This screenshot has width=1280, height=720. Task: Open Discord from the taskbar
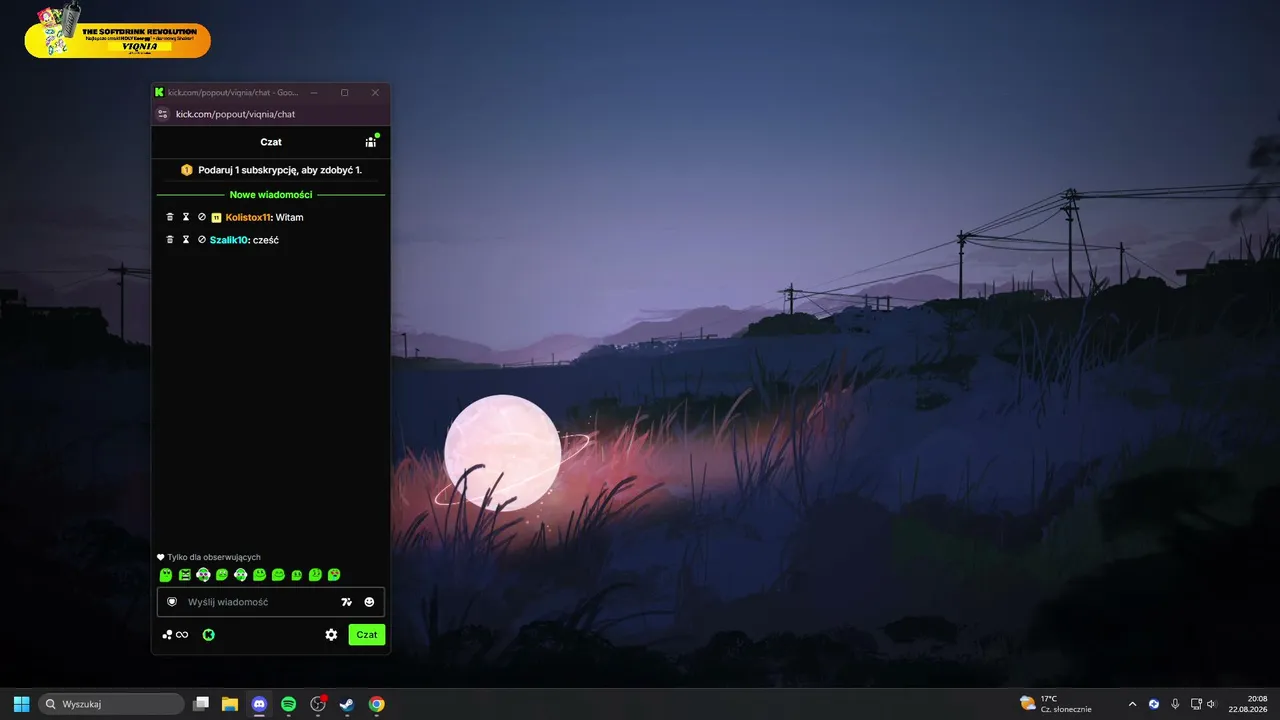[259, 704]
